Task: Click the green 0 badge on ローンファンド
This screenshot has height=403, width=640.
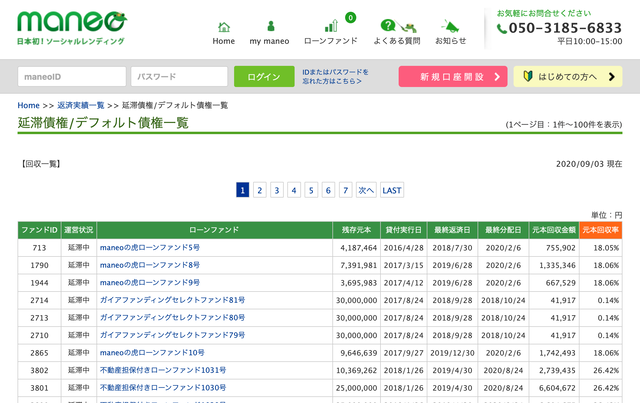Action: point(350,18)
